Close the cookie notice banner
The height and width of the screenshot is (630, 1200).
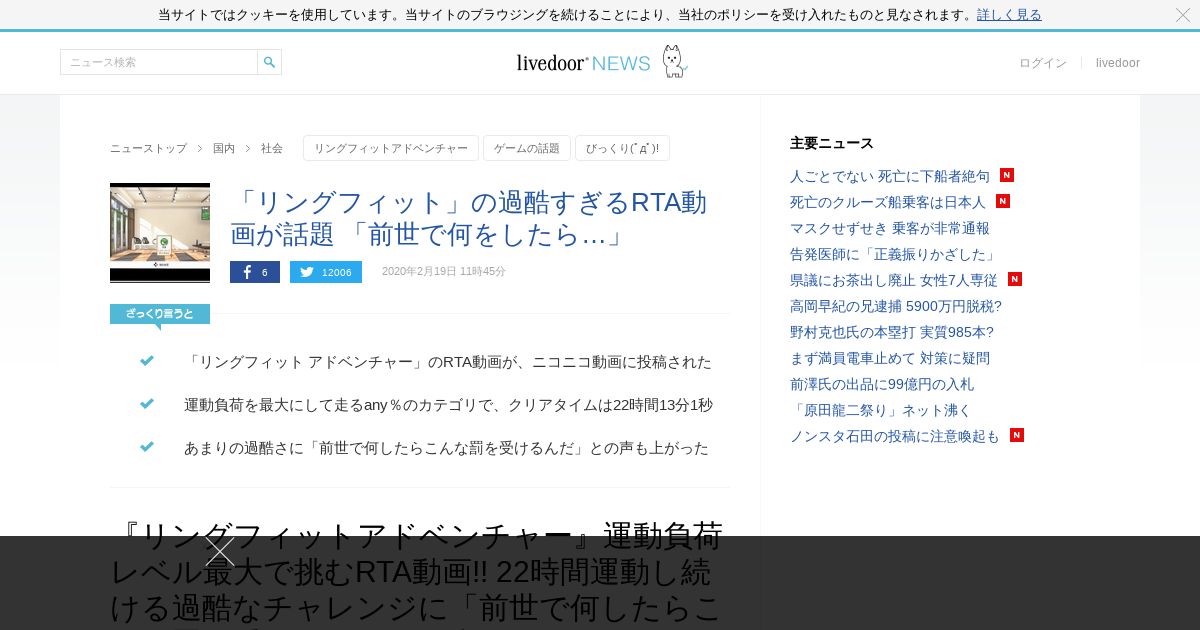coord(1183,15)
